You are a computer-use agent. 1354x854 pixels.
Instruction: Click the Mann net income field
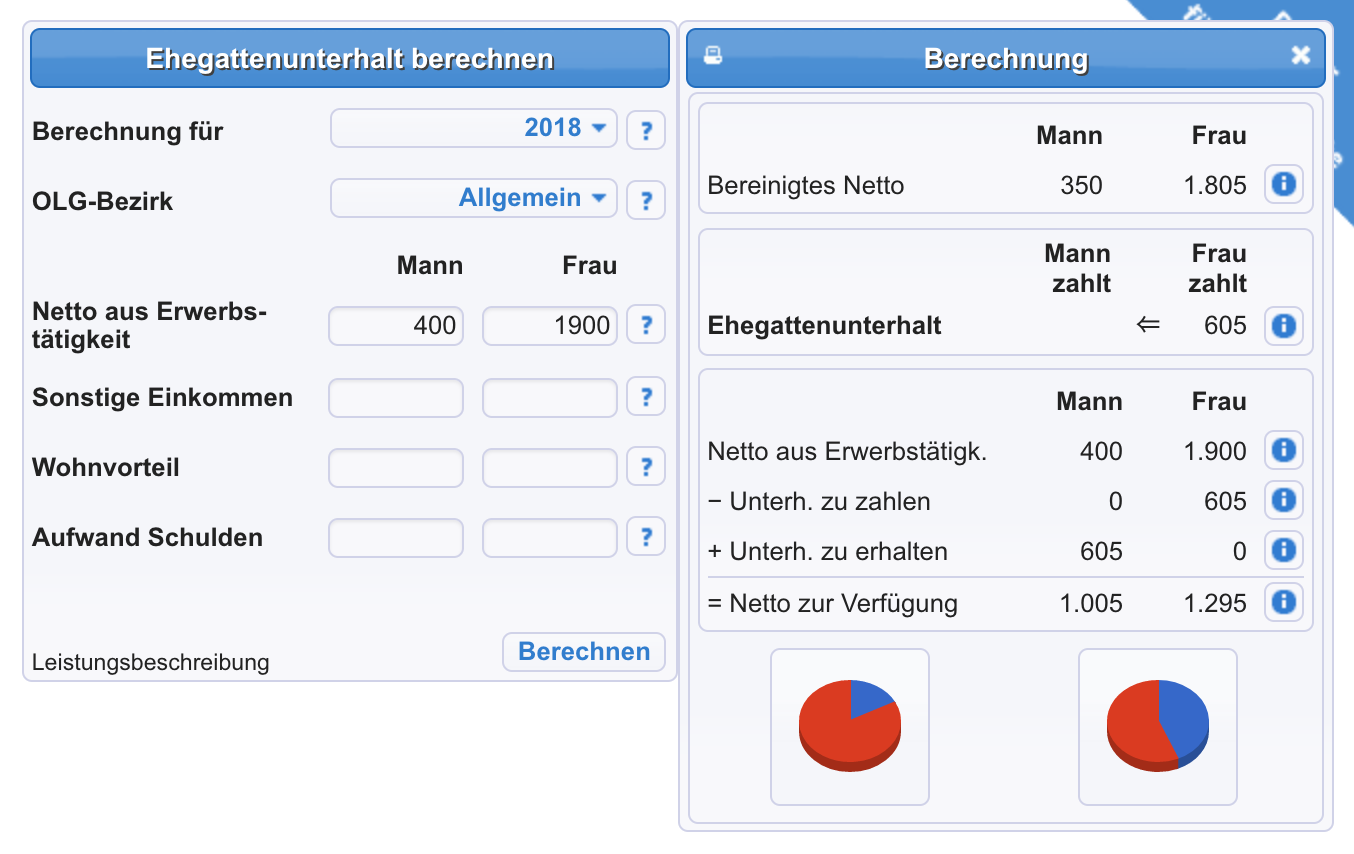click(396, 326)
